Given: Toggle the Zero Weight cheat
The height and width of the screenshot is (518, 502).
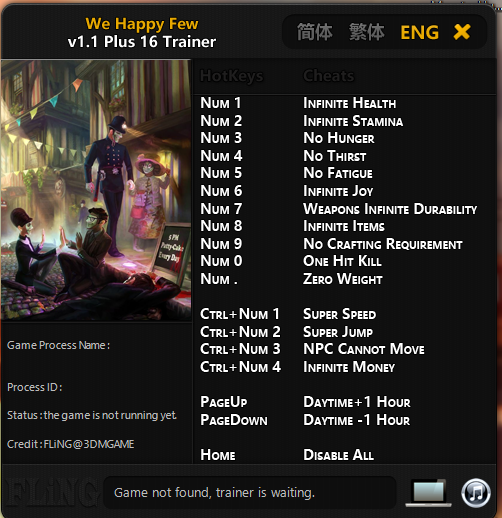Looking at the screenshot, I should point(343,279).
